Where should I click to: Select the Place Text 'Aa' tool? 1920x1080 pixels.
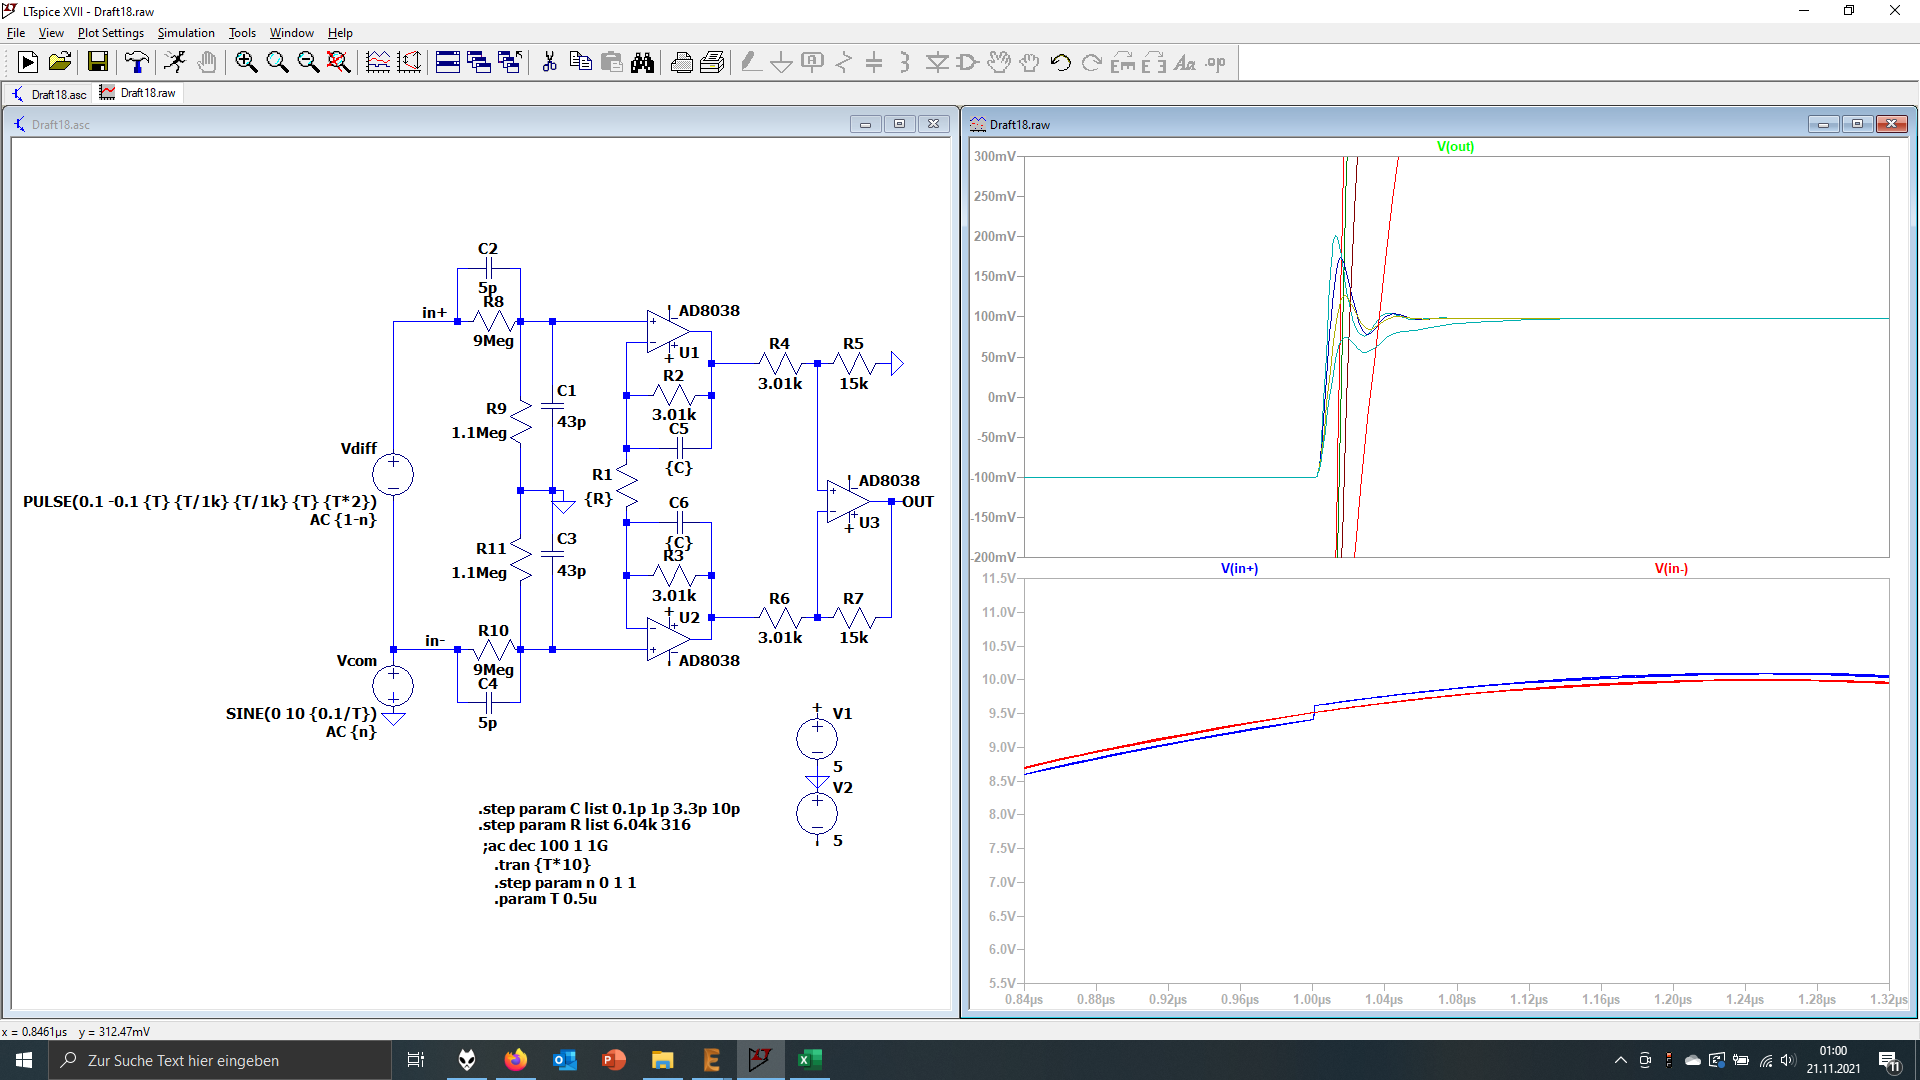click(x=1185, y=62)
